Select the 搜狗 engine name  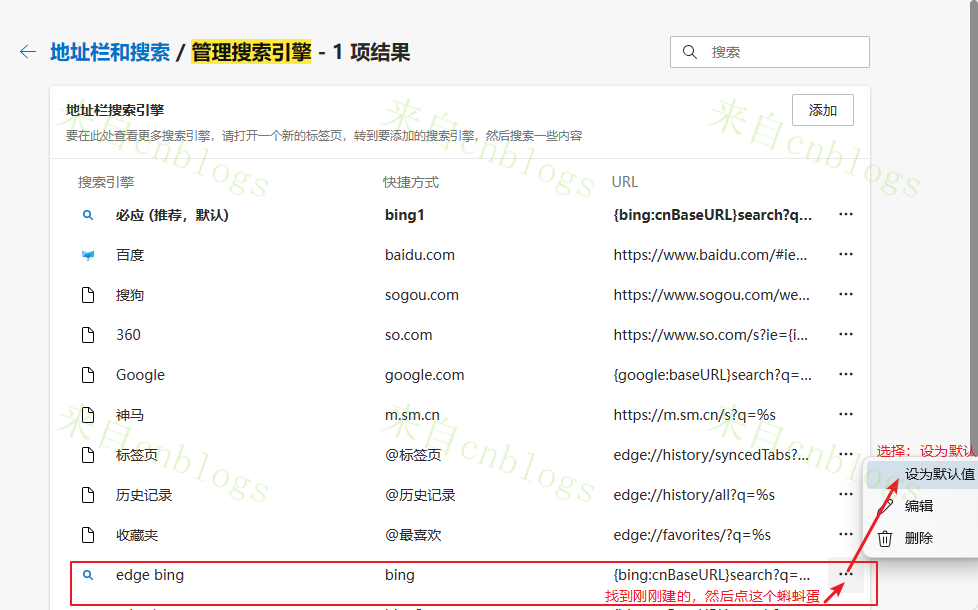(x=130, y=295)
